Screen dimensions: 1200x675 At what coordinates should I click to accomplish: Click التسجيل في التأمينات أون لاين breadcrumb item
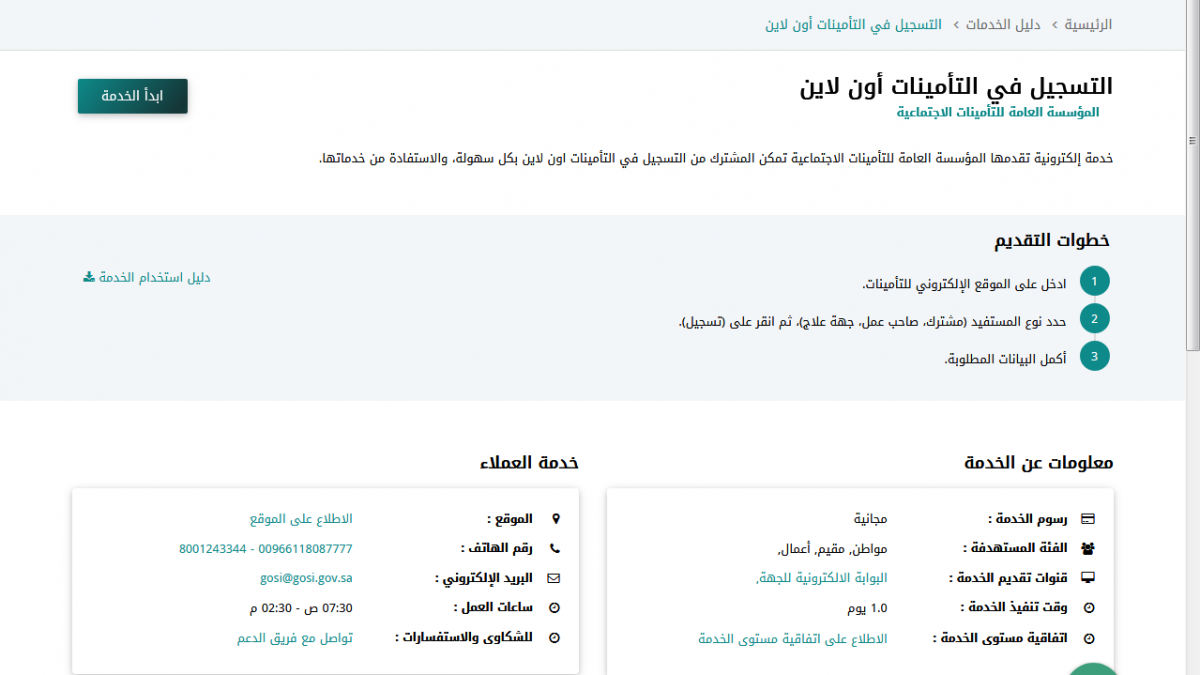tap(853, 24)
